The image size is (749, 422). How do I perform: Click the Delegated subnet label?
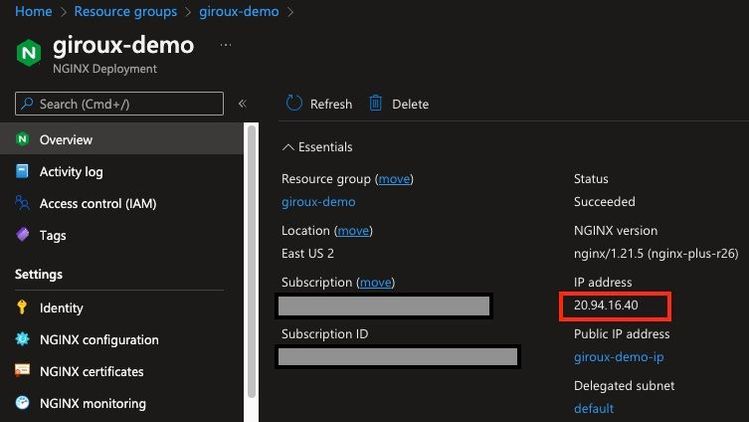[x=624, y=385]
